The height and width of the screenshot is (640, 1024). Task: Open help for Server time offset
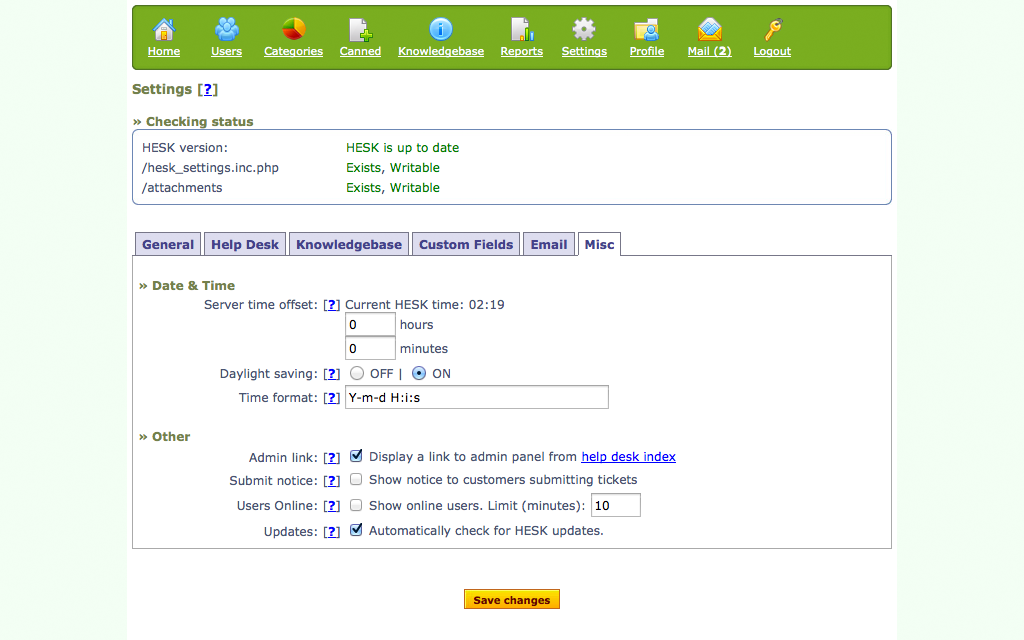pyautogui.click(x=332, y=305)
